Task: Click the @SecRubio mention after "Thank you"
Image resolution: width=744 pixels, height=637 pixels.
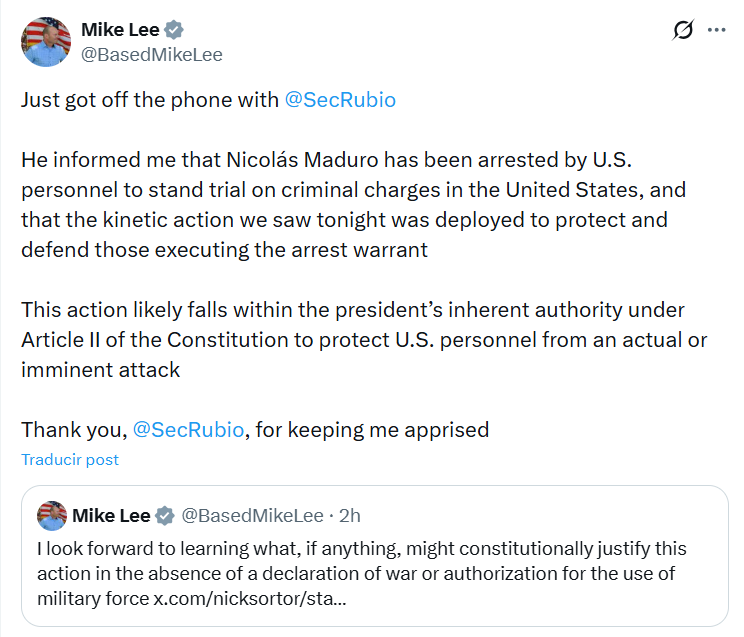Action: 188,430
